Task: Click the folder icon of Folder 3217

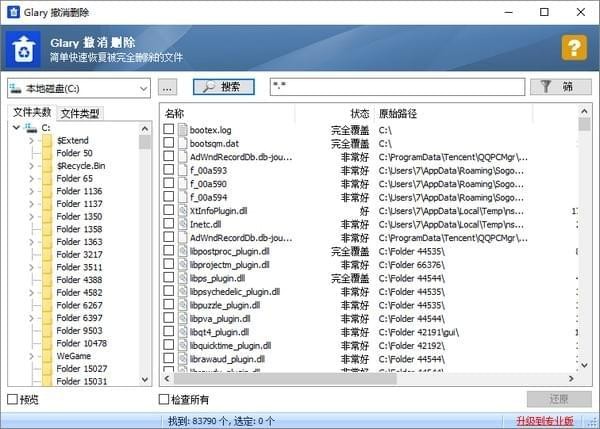Action: pos(47,254)
